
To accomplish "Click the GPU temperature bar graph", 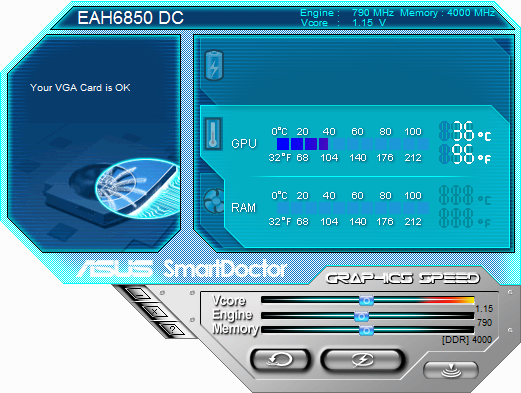I will coord(353,144).
